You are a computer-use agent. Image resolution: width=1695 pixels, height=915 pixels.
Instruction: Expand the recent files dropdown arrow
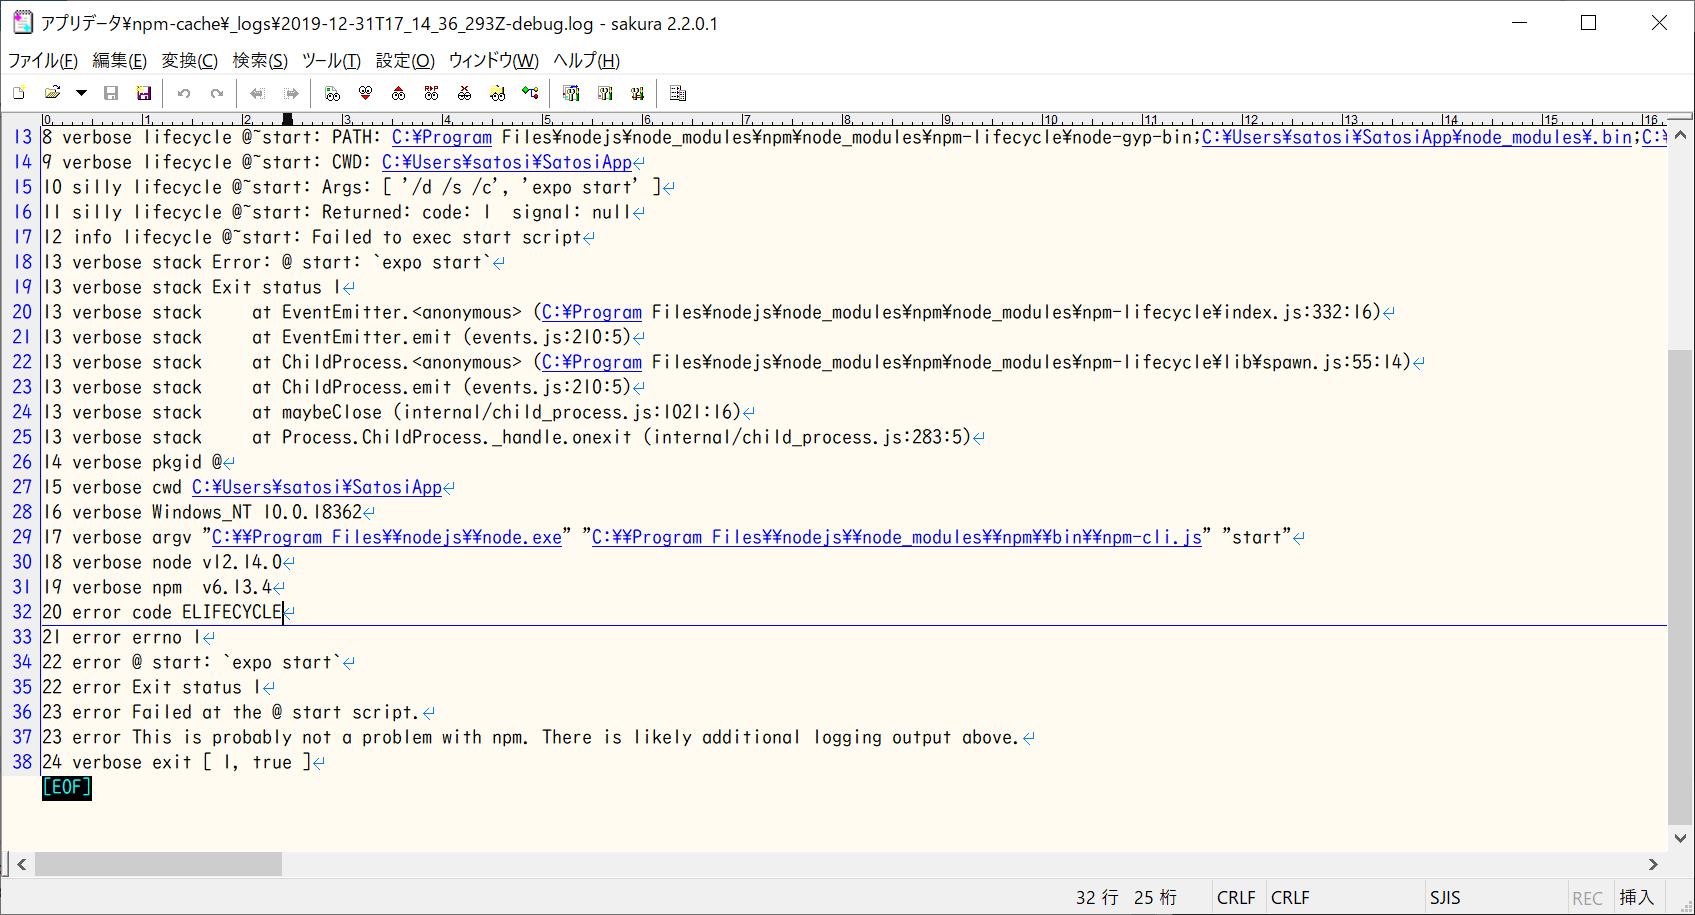(x=81, y=93)
